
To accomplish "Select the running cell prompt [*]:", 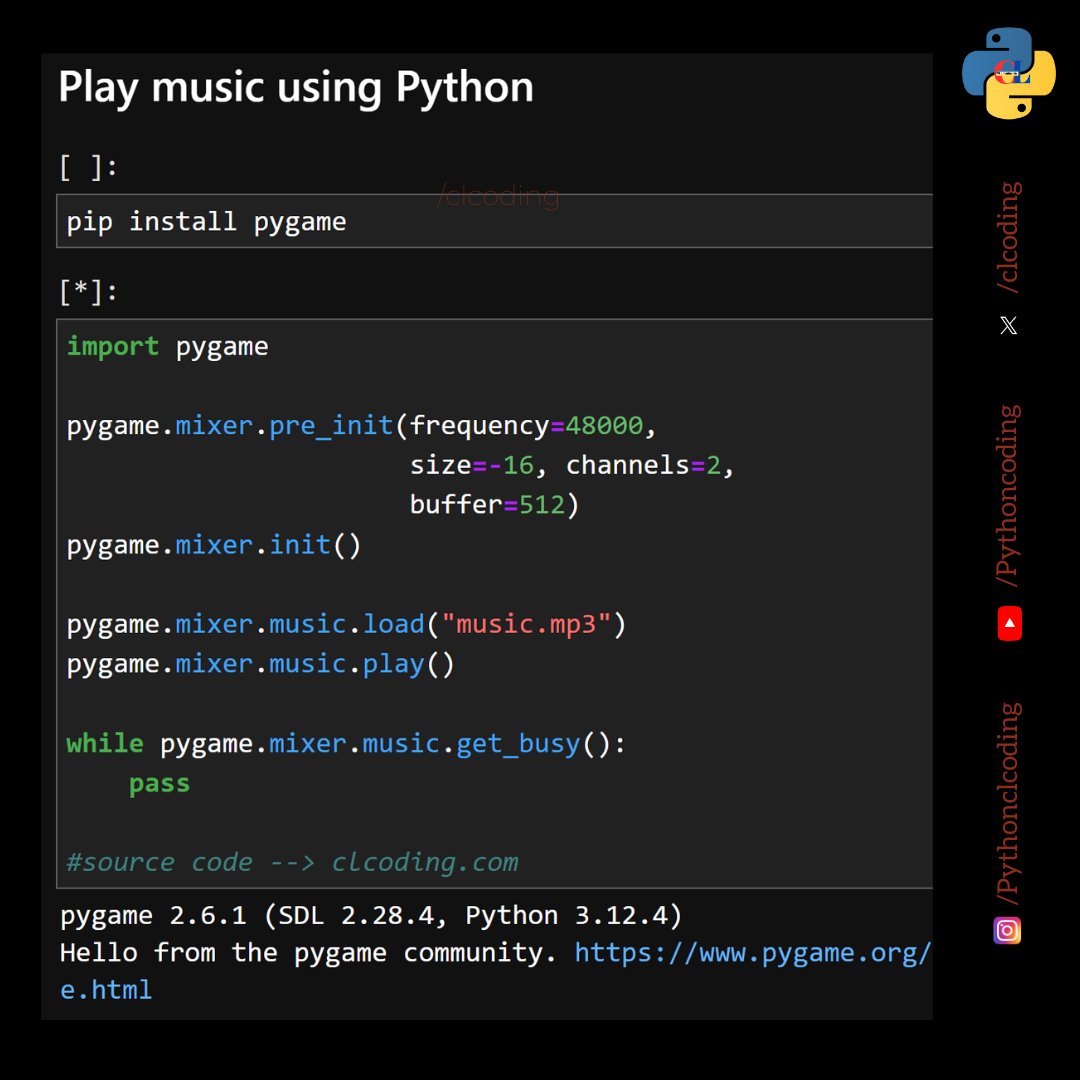I will [88, 290].
